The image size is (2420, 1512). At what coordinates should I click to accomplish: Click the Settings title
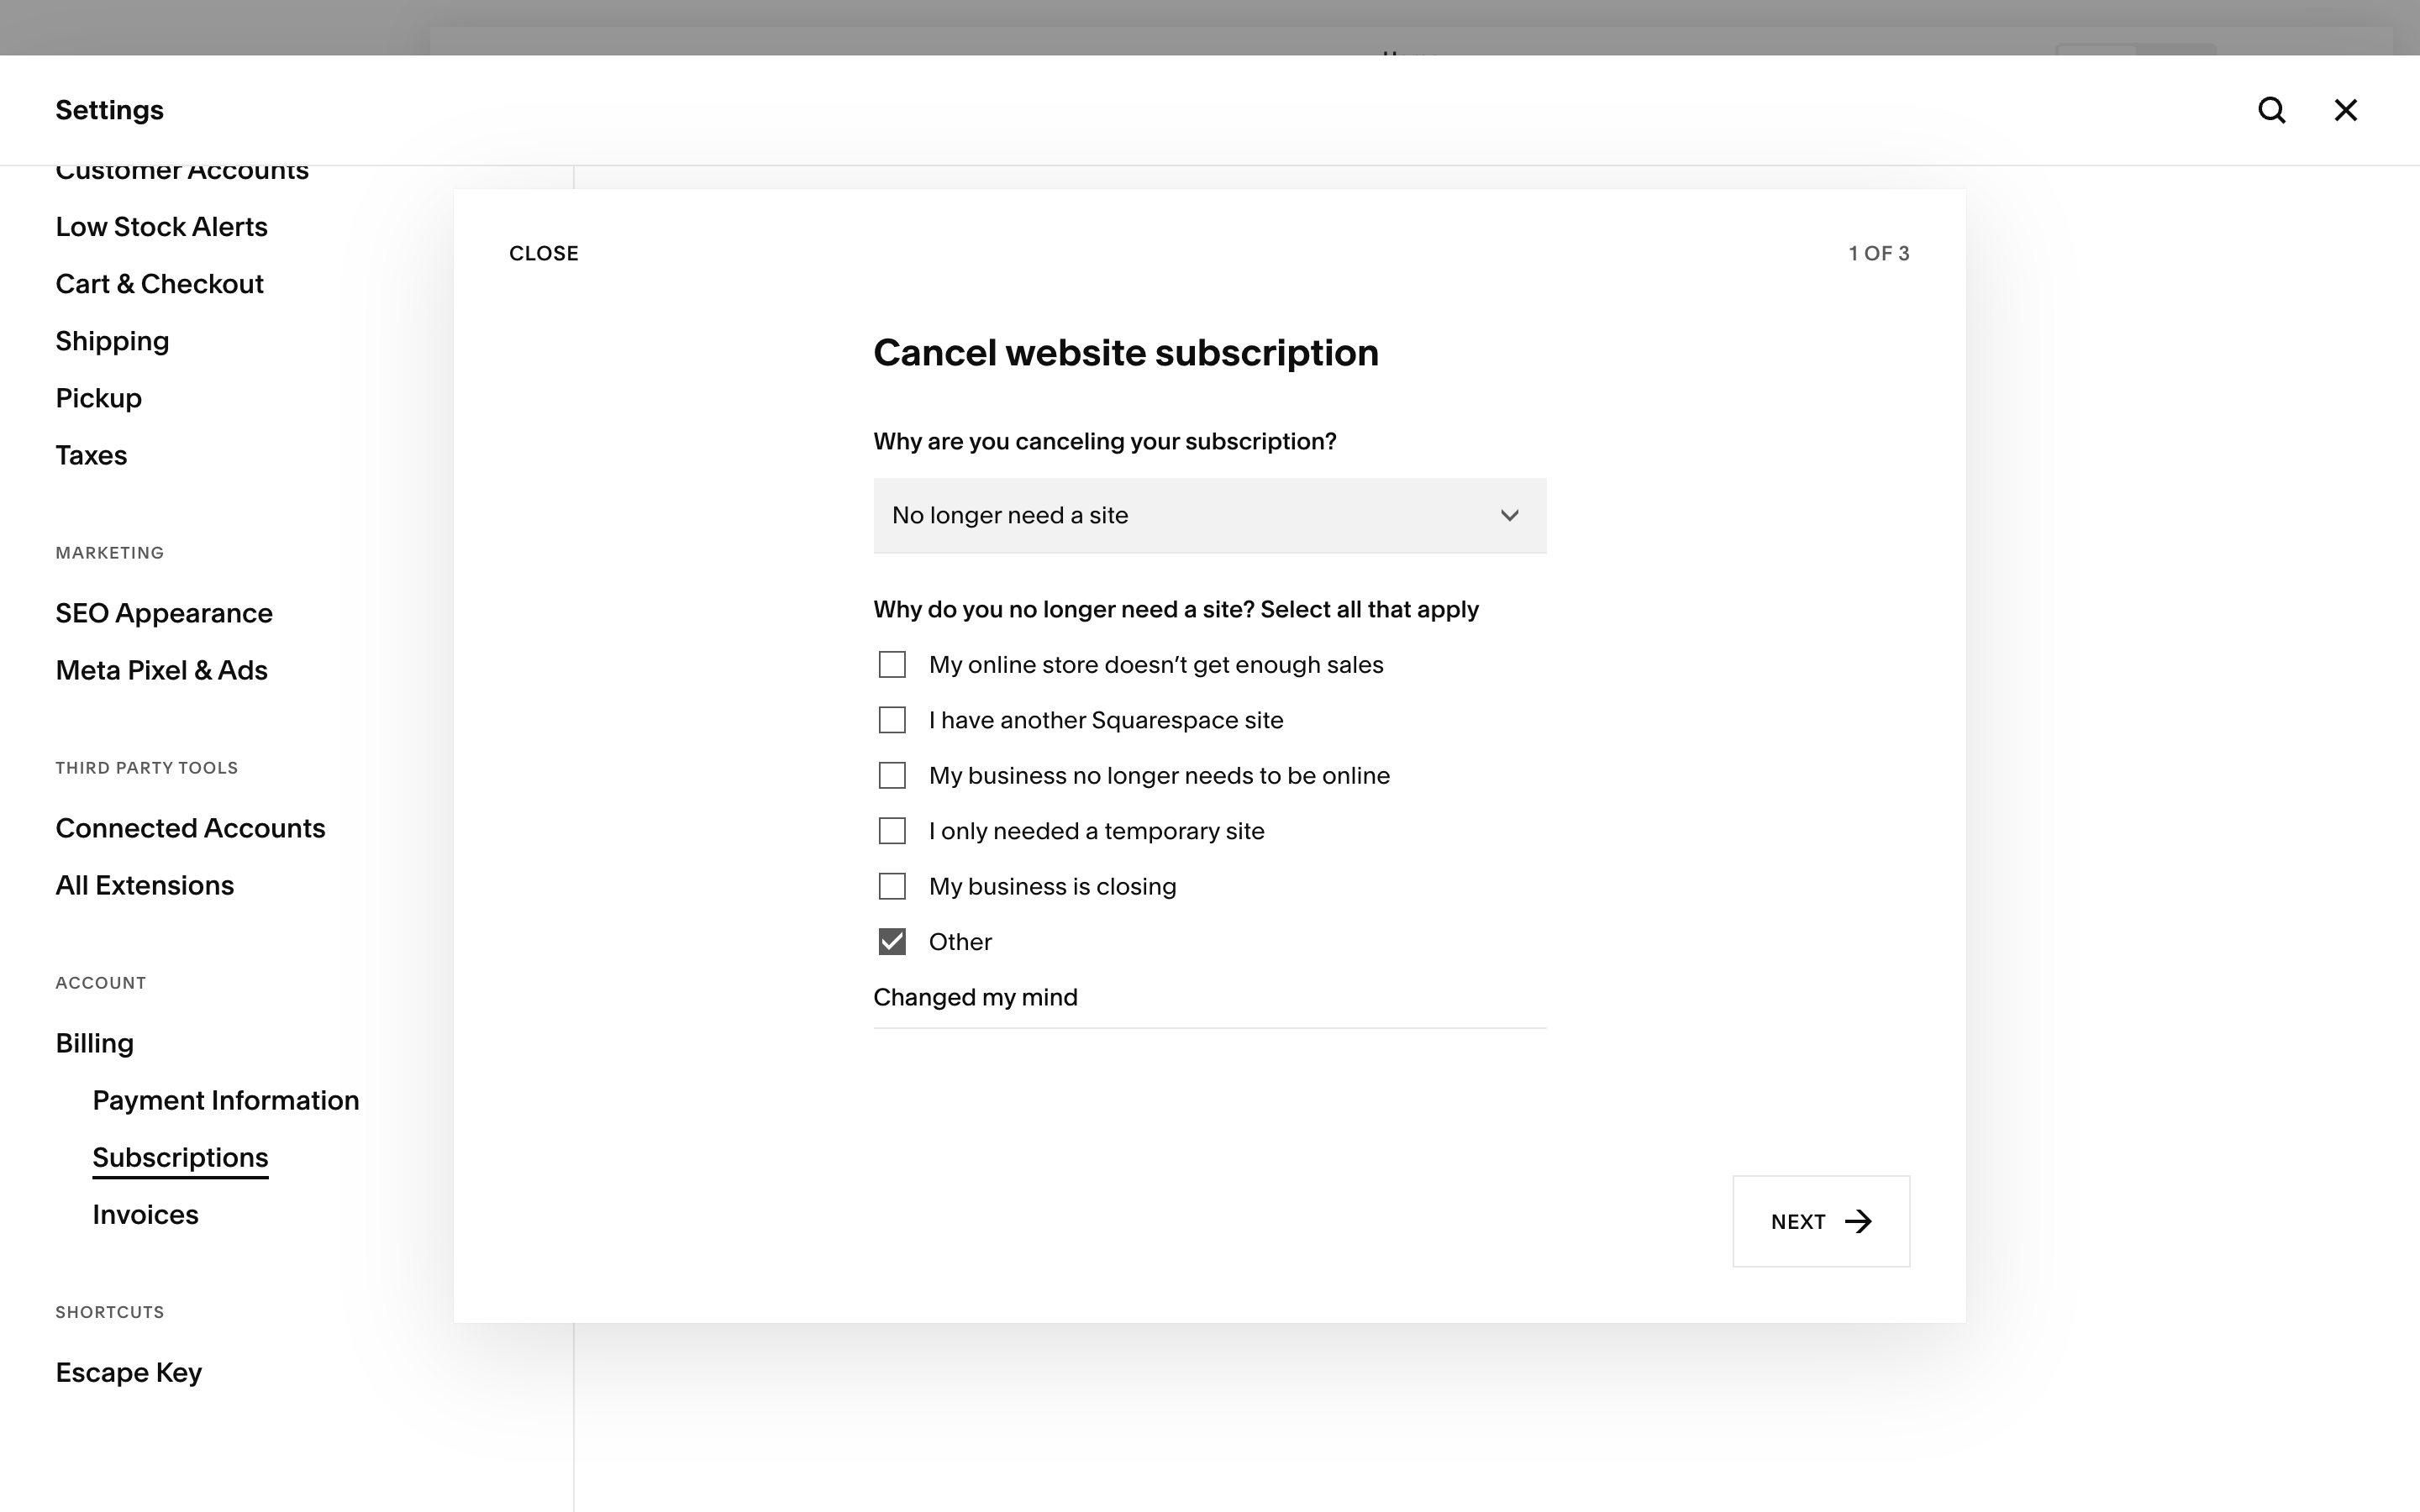pyautogui.click(x=109, y=110)
